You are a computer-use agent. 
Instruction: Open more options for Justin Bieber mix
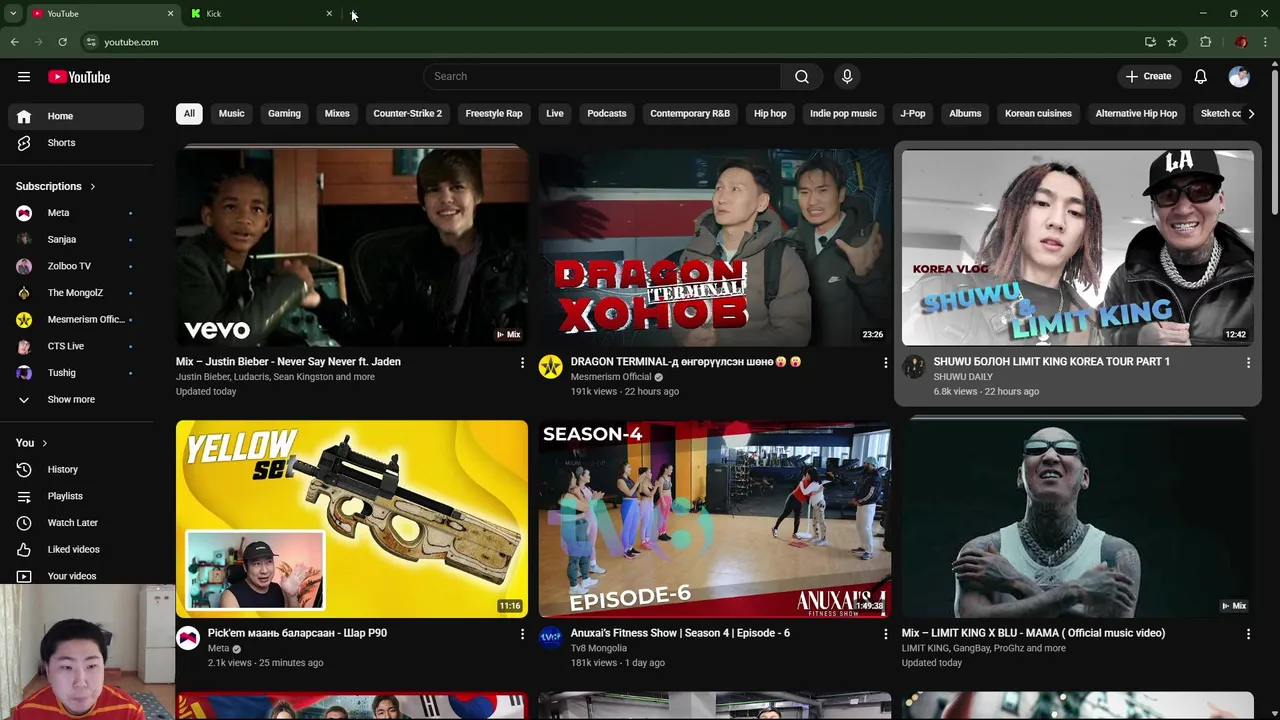(522, 363)
